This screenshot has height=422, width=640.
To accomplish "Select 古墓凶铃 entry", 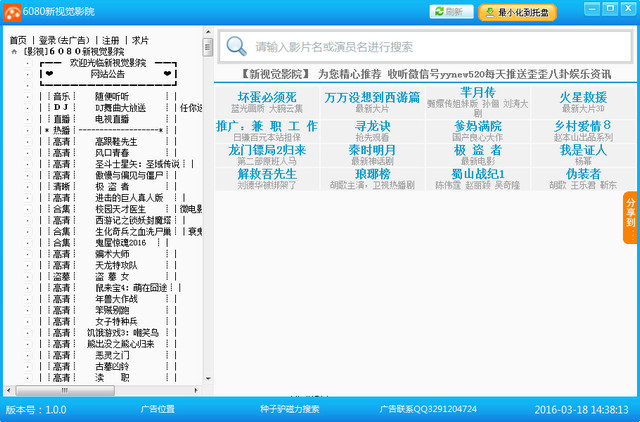I will 112,366.
